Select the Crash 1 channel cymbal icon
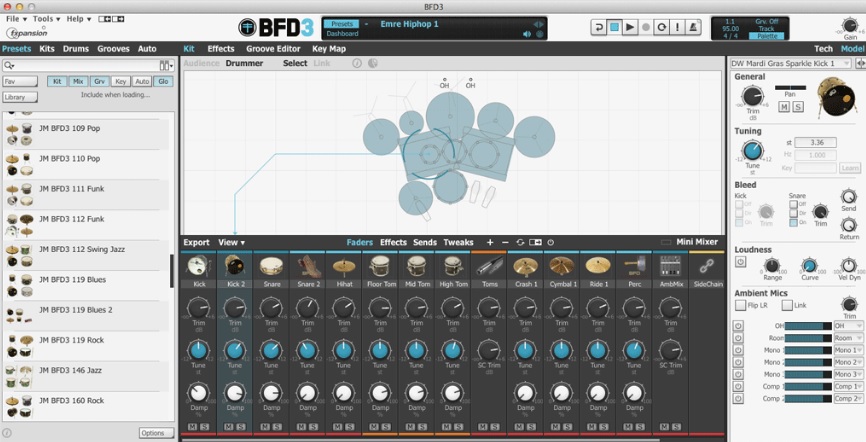 525,266
